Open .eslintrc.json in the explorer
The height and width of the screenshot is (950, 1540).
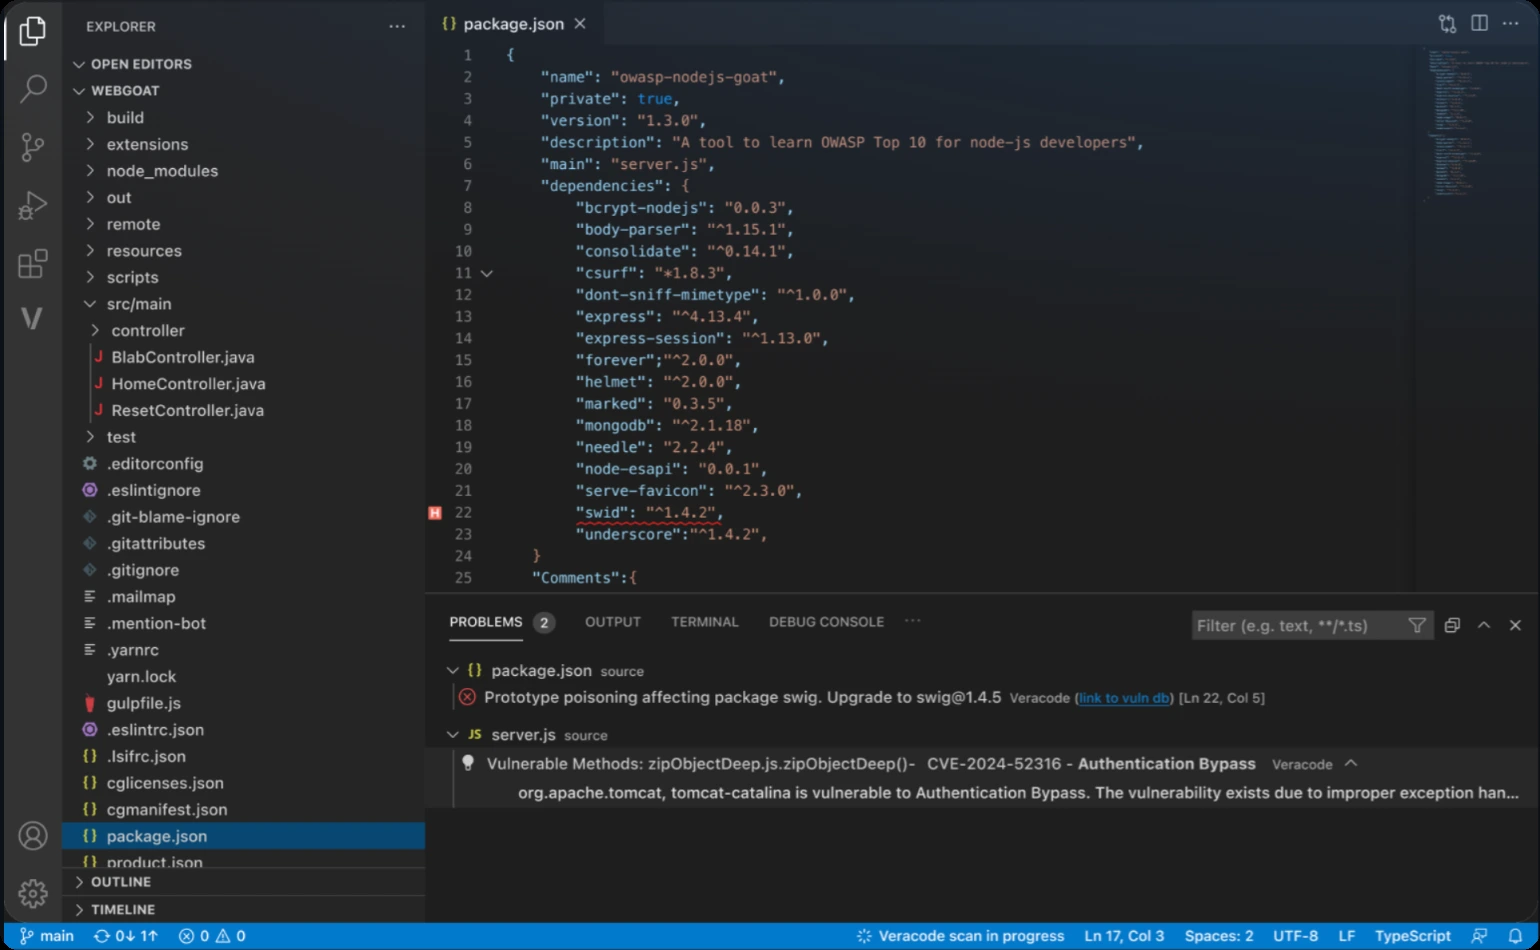(155, 729)
